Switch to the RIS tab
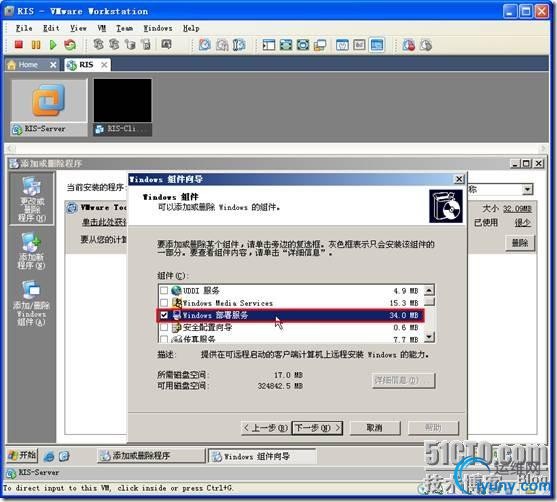Image resolution: width=557 pixels, height=502 pixels. tap(86, 65)
